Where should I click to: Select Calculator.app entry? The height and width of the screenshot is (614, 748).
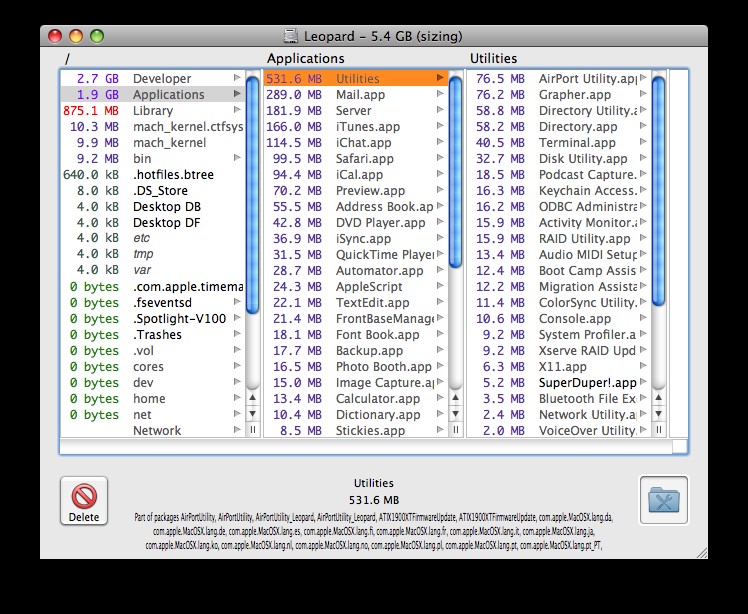coord(356,398)
